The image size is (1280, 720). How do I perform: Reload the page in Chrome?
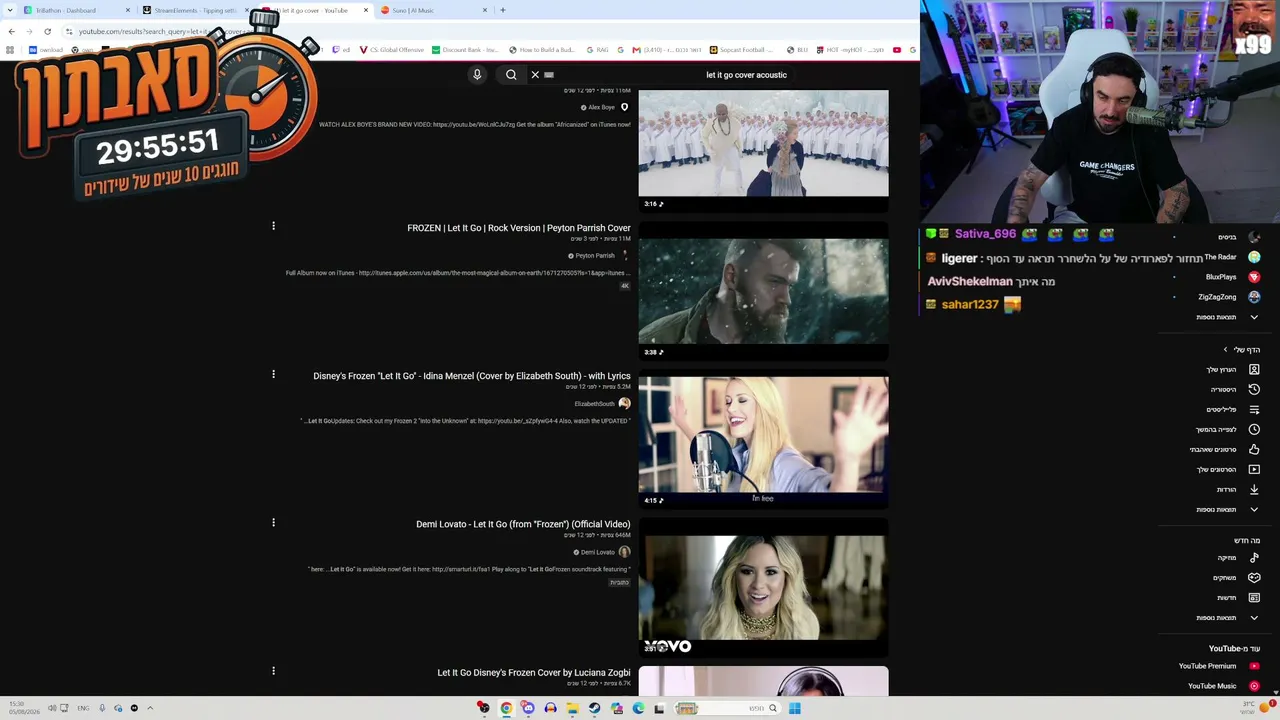(47, 31)
